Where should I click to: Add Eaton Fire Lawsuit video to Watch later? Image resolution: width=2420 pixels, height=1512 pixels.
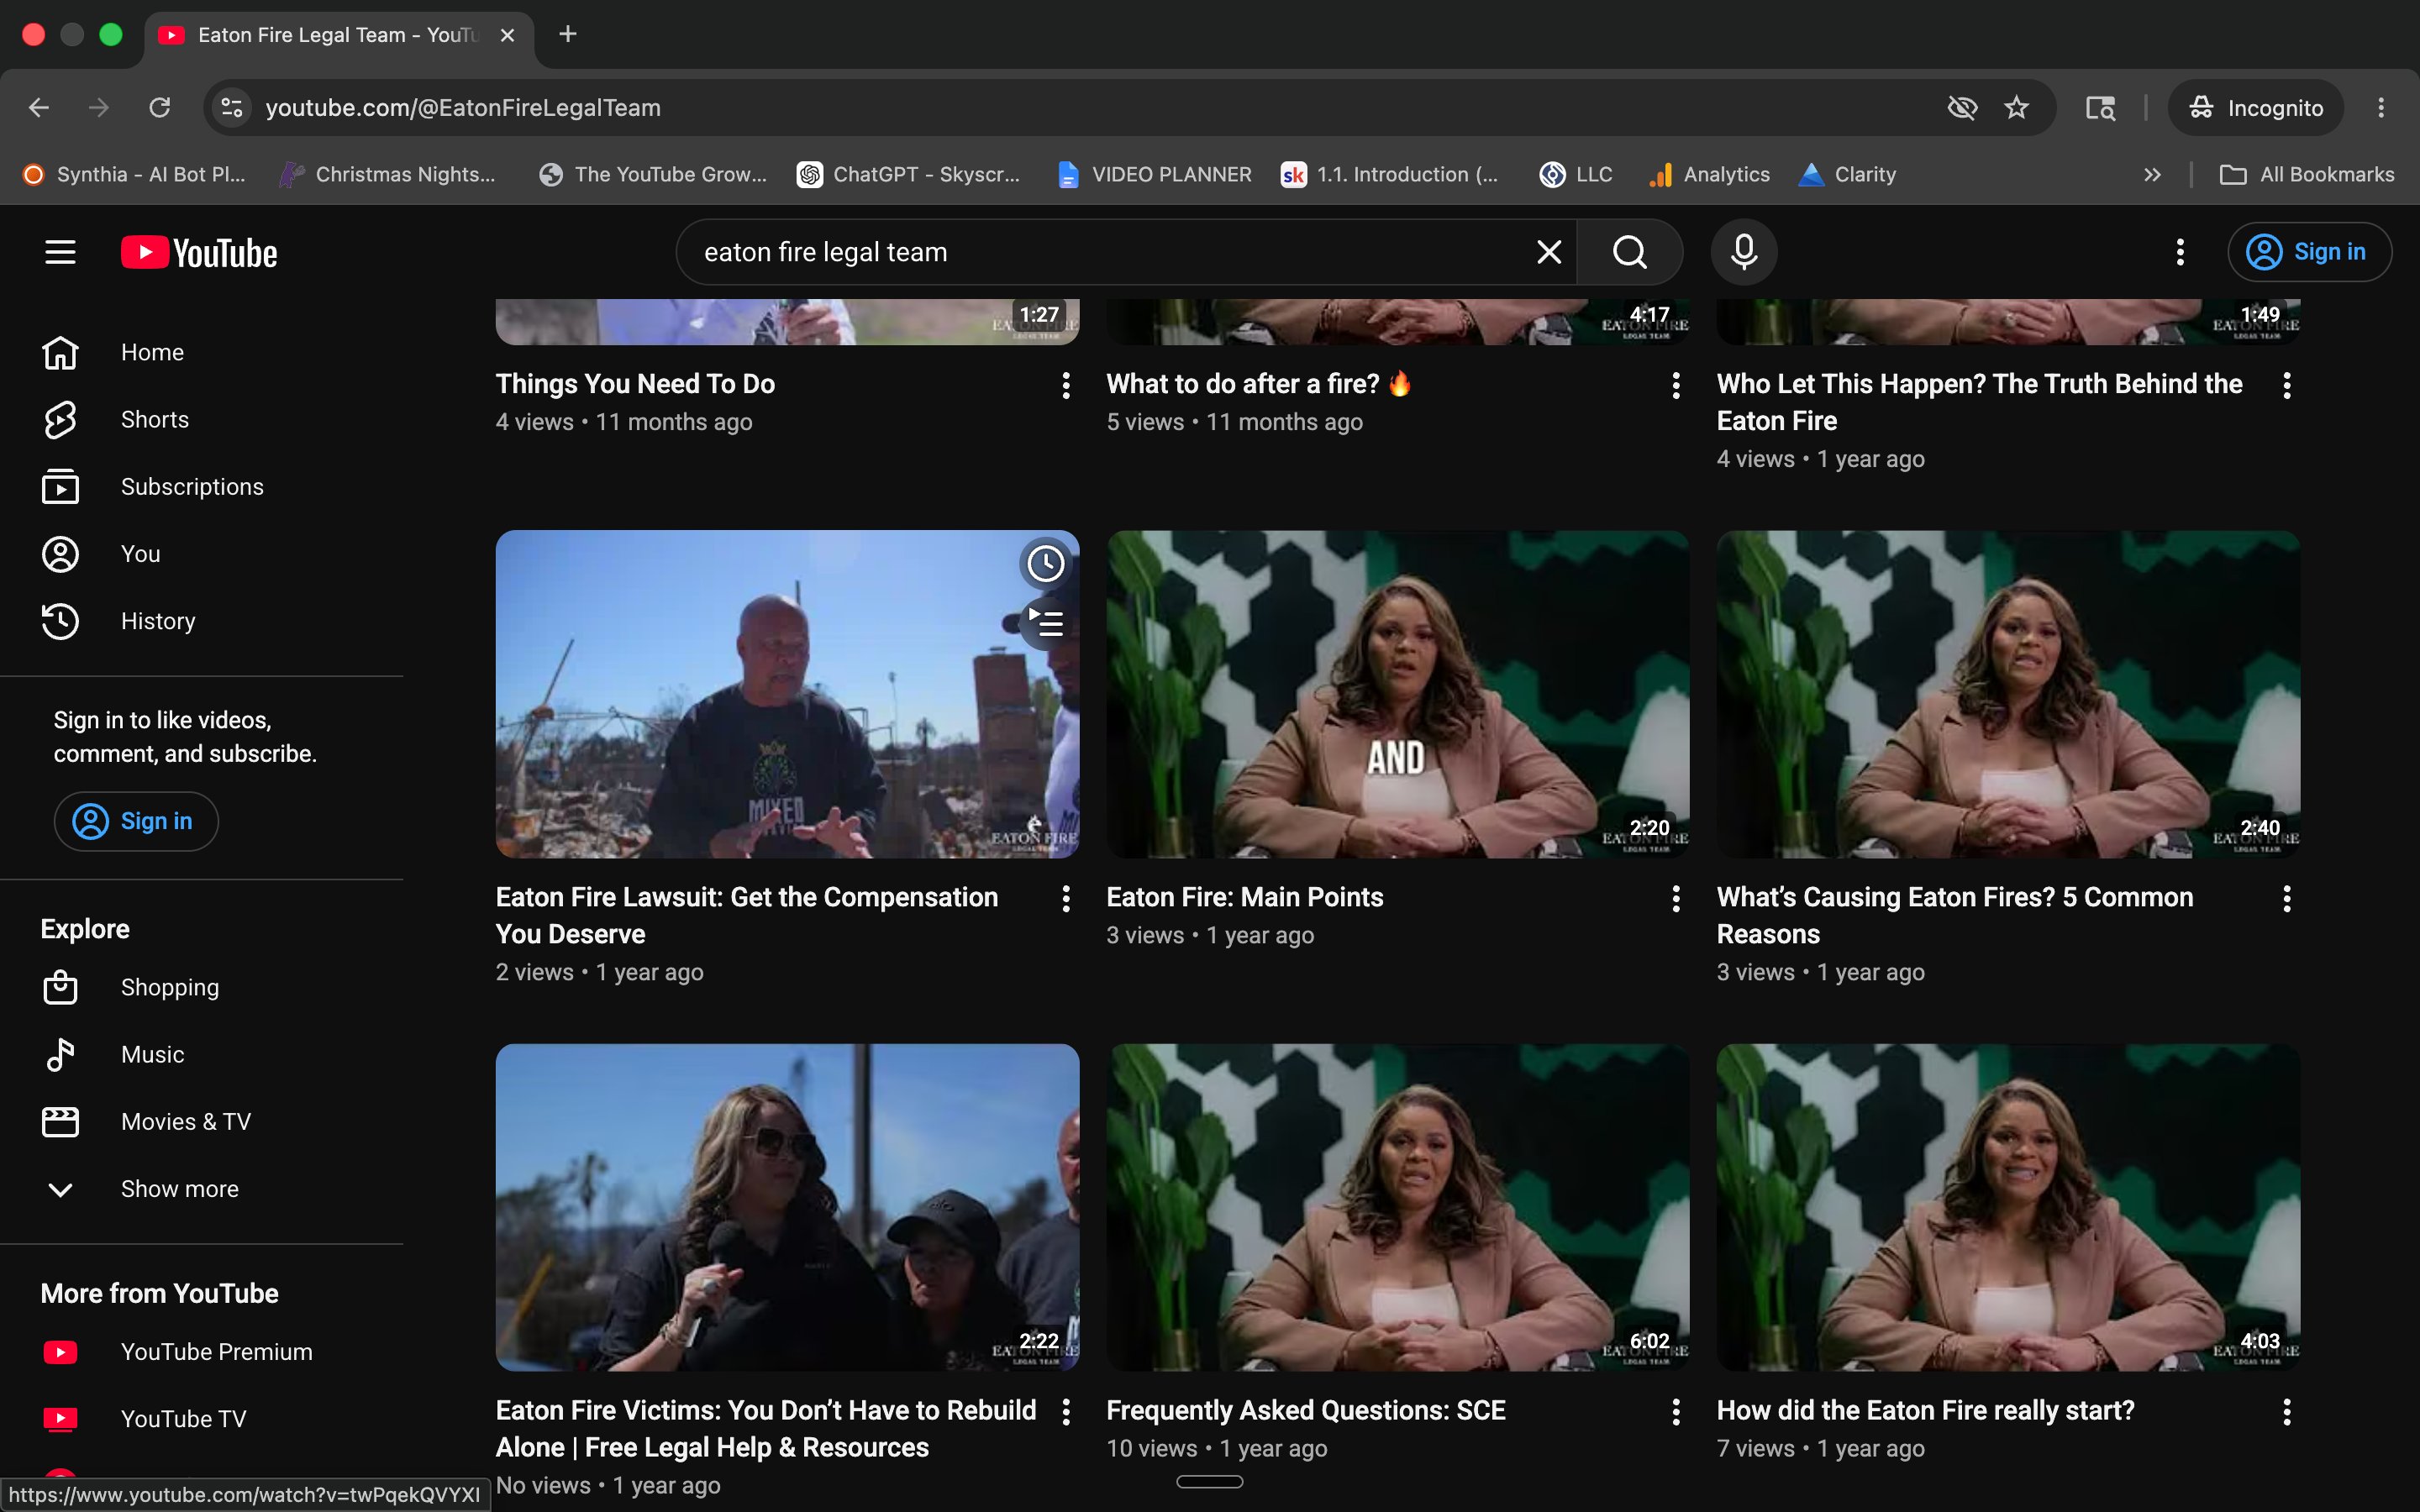[x=1045, y=563]
